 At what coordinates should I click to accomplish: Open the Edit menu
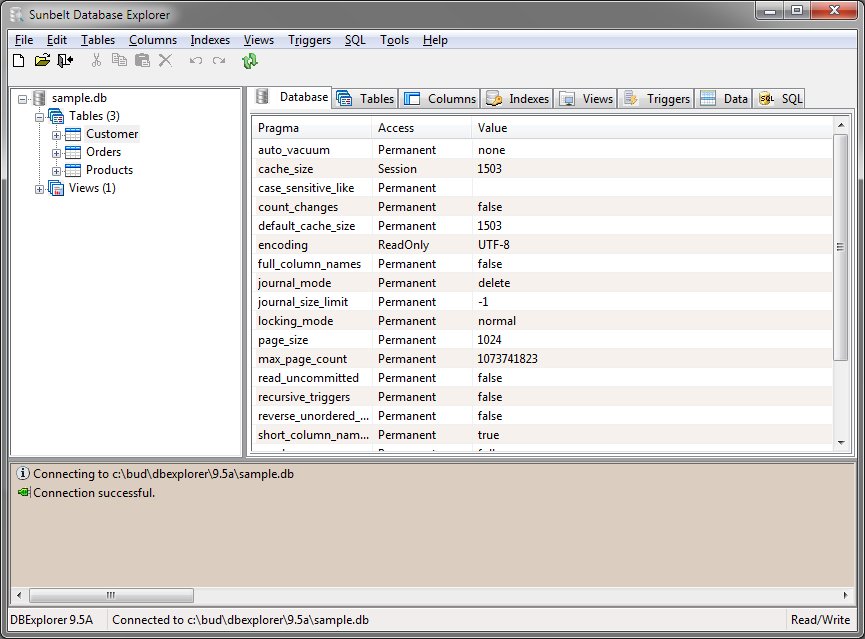click(x=57, y=40)
